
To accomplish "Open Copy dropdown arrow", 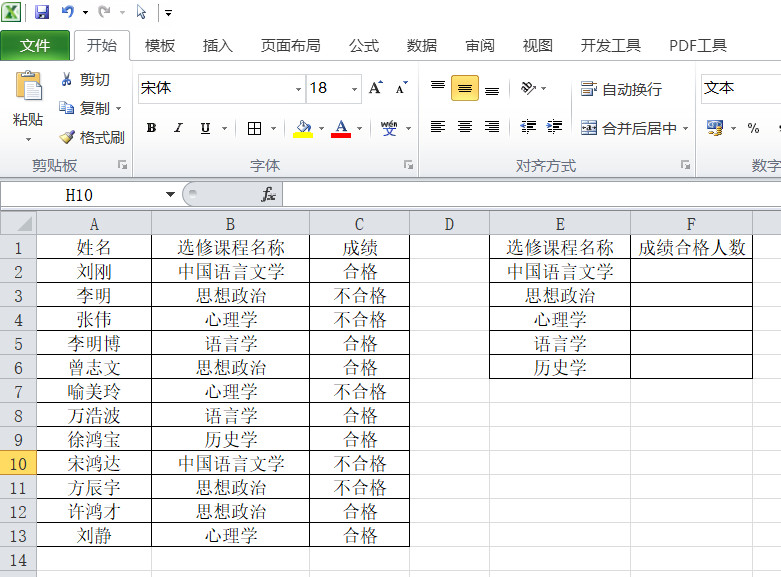I will [x=119, y=108].
